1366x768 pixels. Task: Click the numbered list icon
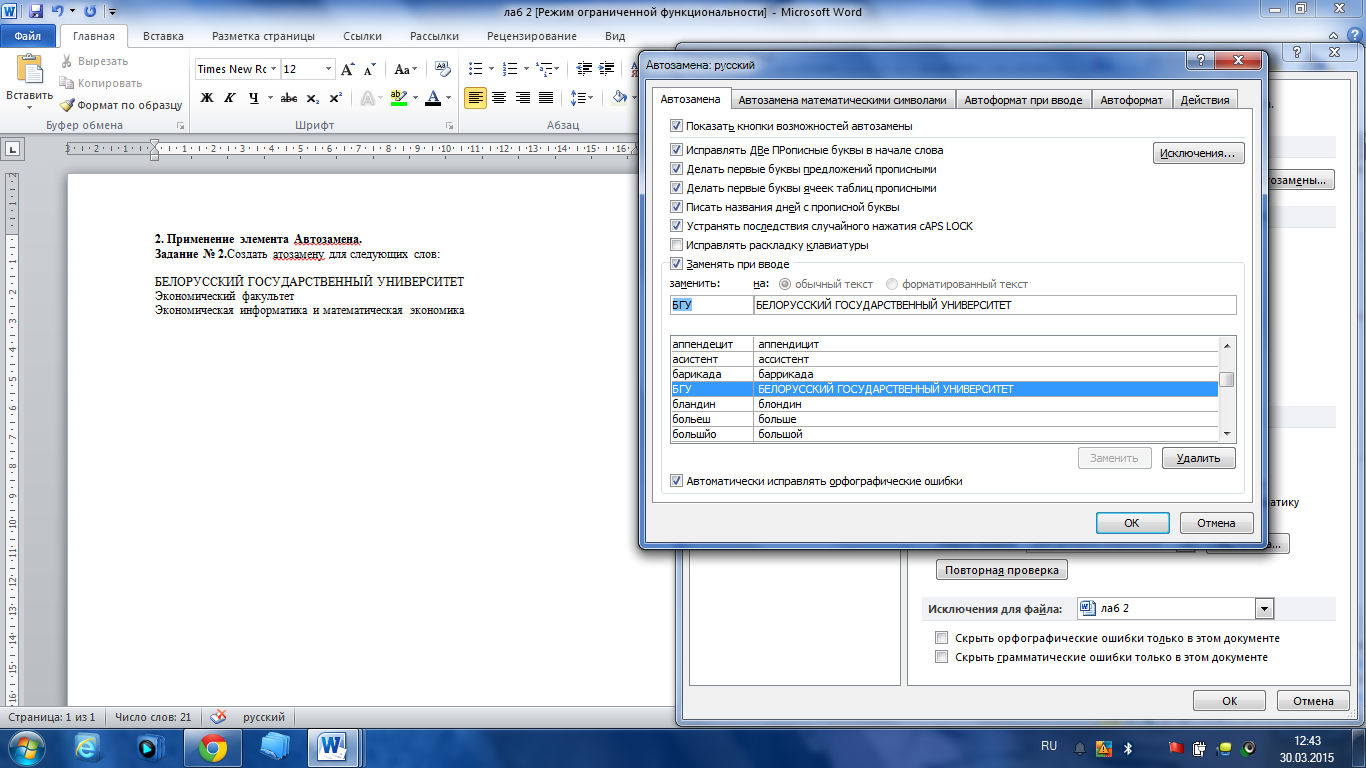(509, 69)
